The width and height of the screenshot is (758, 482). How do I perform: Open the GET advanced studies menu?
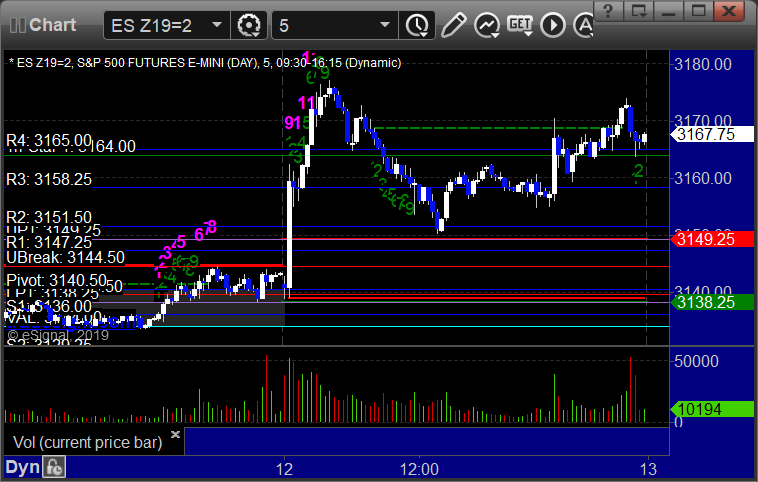pos(520,25)
